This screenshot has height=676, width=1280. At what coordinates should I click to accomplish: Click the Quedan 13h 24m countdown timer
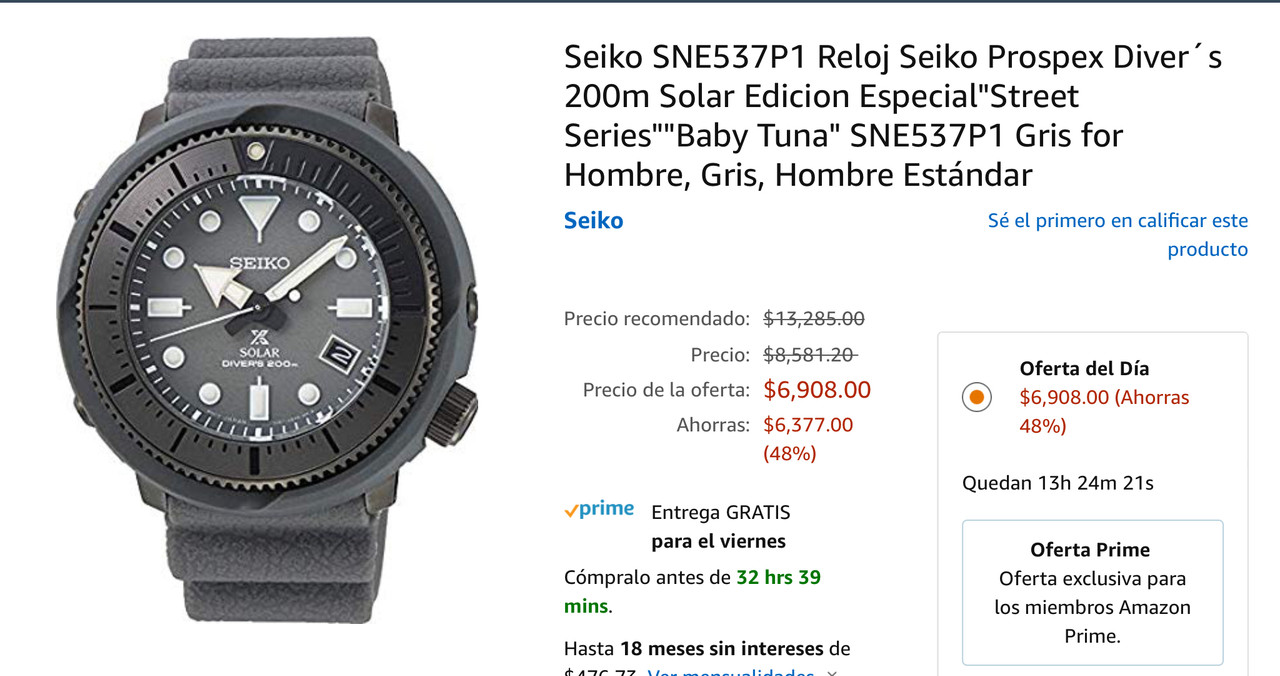point(1058,483)
